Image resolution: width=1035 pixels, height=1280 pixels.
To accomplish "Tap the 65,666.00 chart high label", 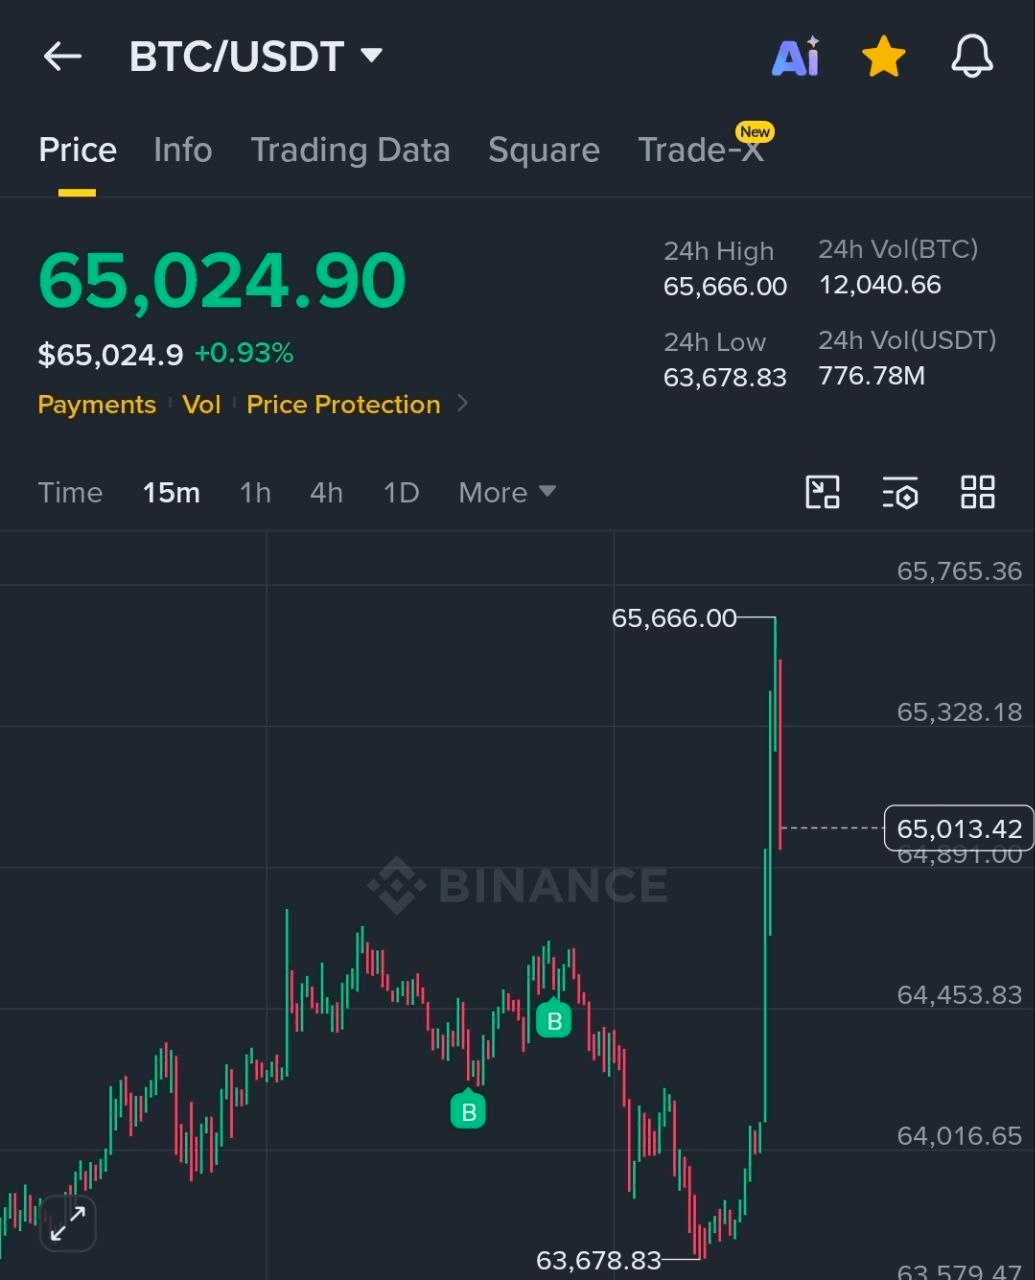I will click(674, 618).
